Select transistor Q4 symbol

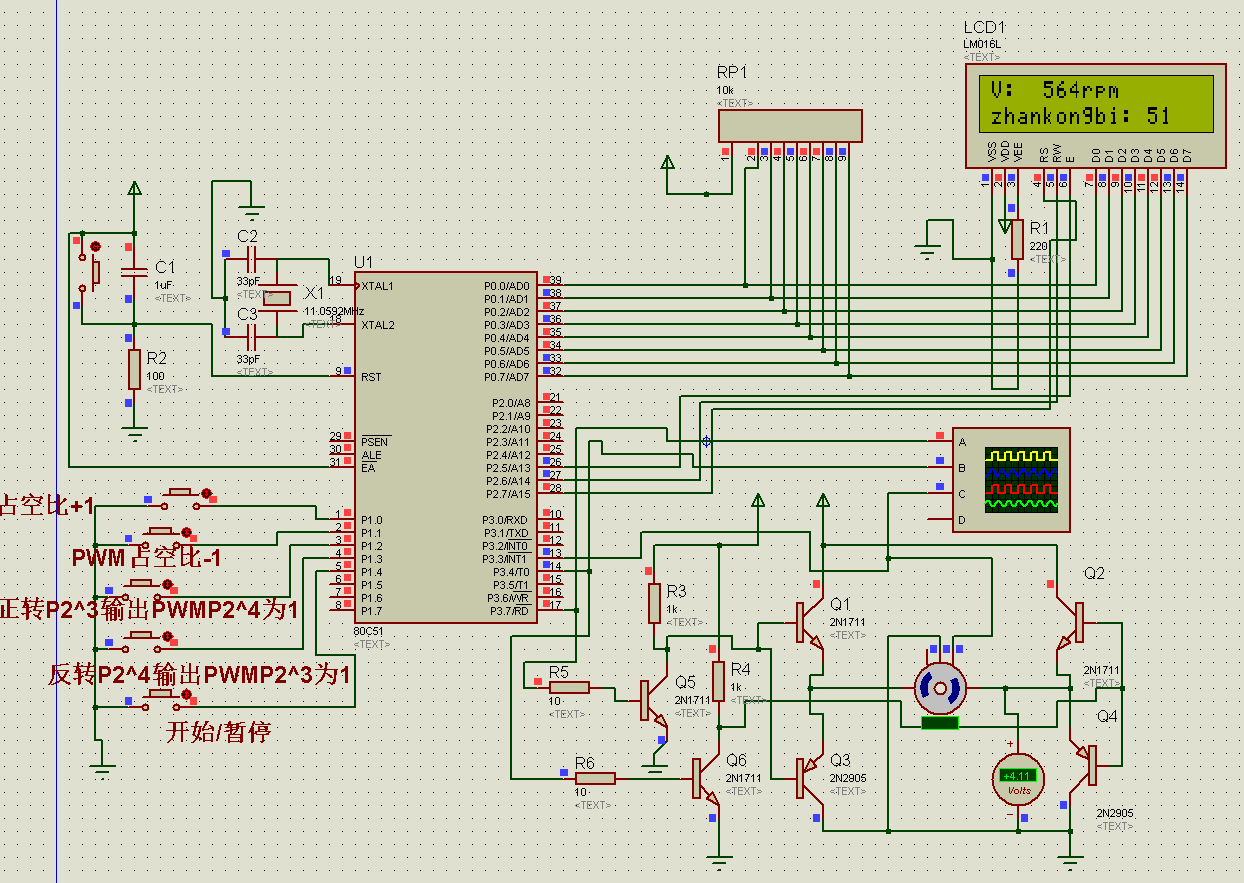coord(1082,765)
